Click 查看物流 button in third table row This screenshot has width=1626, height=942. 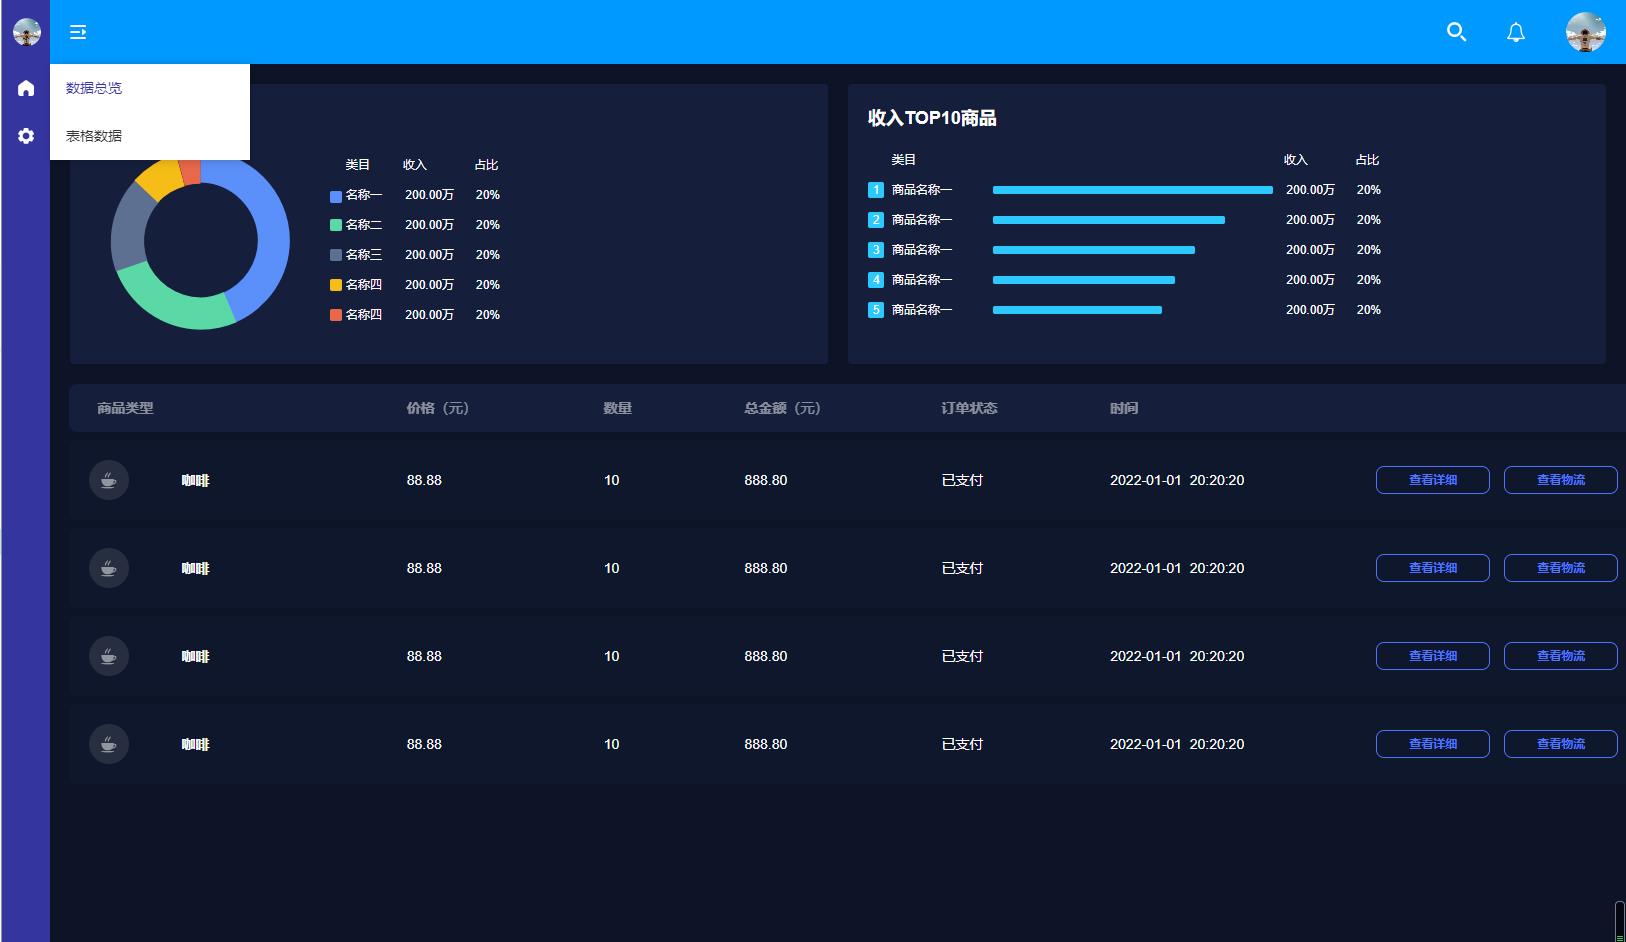tap(1561, 656)
